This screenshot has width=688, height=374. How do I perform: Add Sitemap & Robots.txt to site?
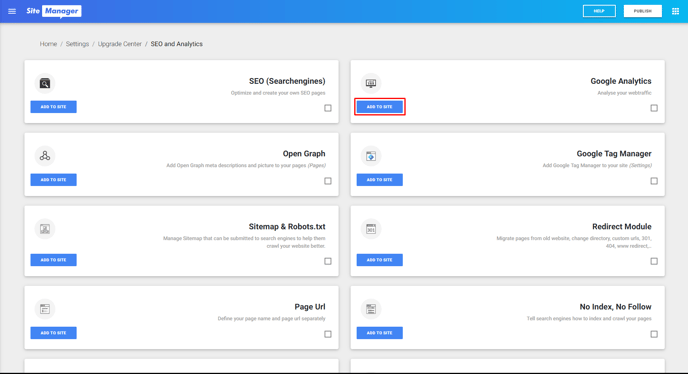click(x=54, y=260)
